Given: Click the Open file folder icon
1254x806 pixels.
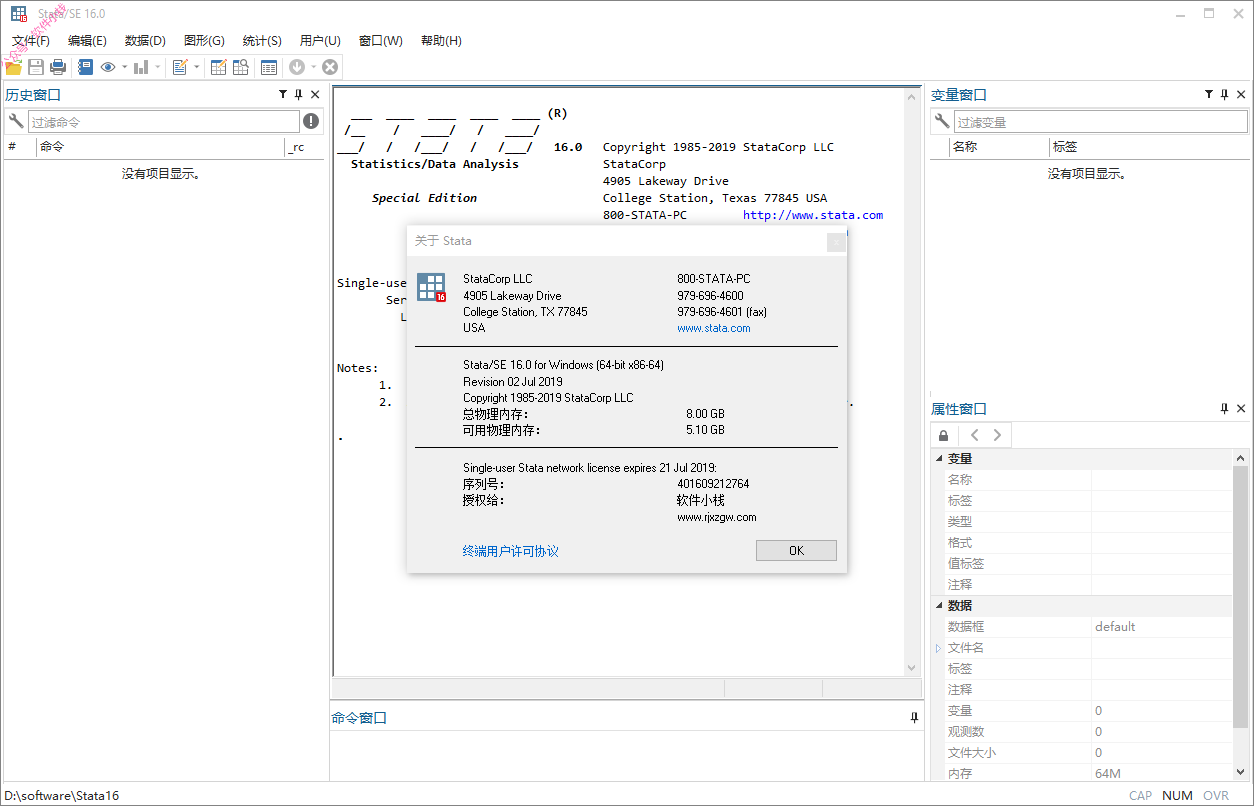Looking at the screenshot, I should point(14,67).
